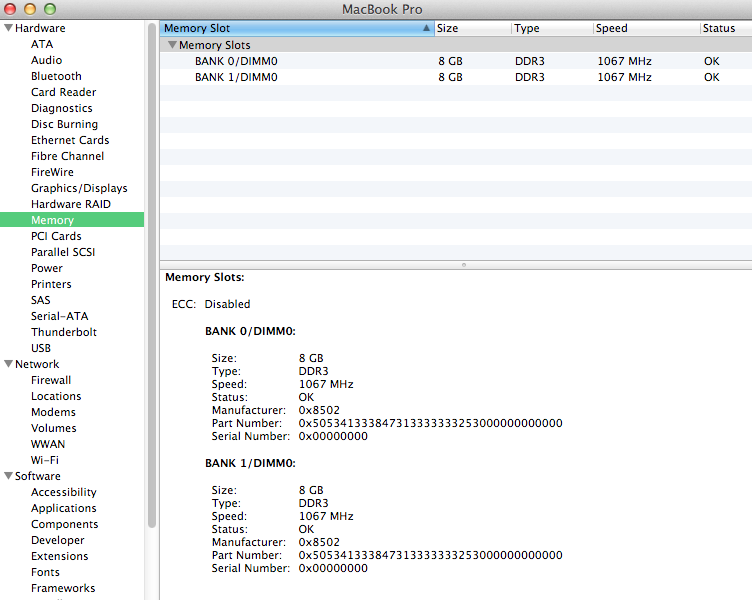Select Hardware RAID in the sidebar

point(71,204)
